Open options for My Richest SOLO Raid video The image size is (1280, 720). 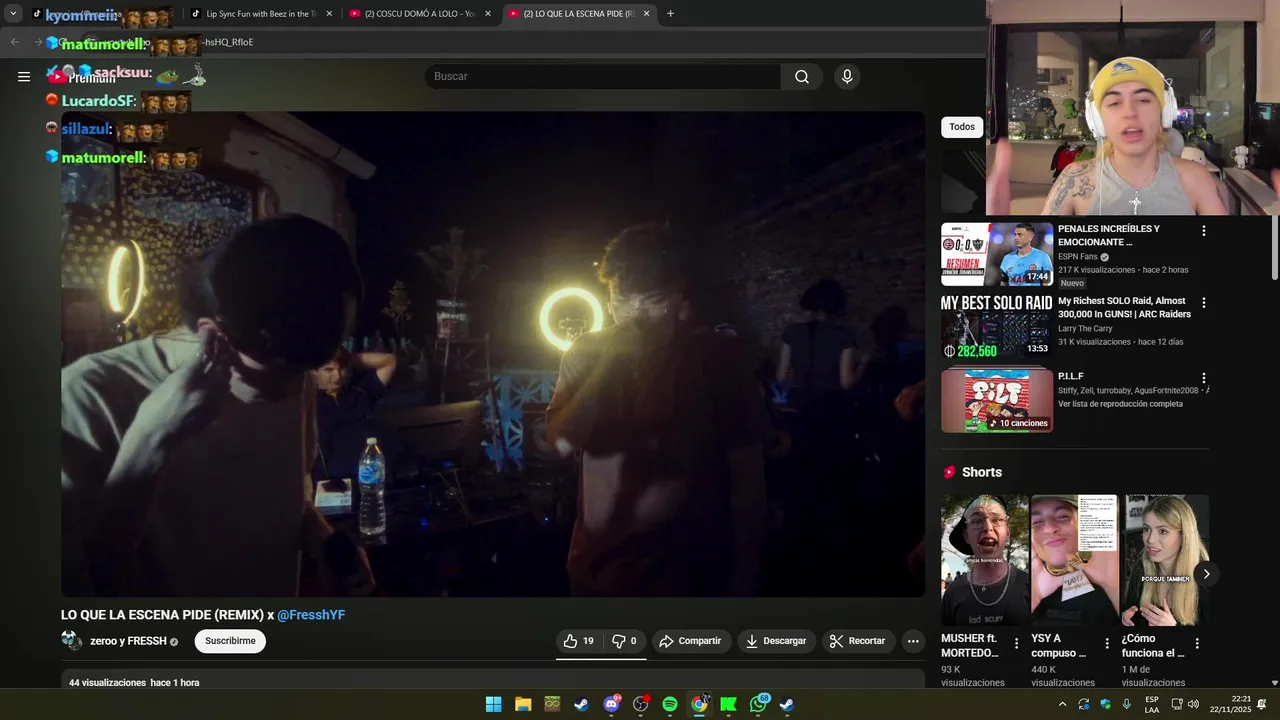pos(1204,303)
